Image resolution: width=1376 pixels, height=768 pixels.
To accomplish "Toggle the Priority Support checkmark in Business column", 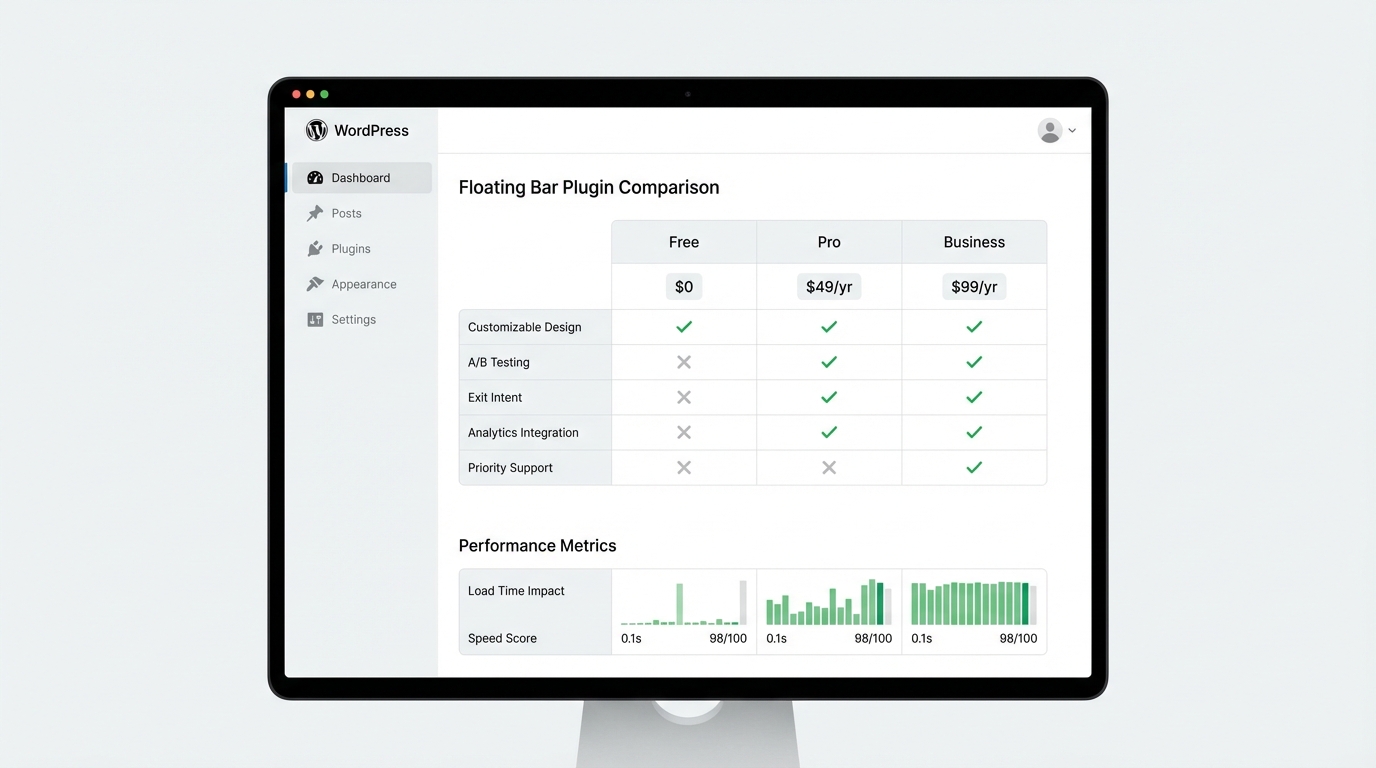I will click(973, 467).
